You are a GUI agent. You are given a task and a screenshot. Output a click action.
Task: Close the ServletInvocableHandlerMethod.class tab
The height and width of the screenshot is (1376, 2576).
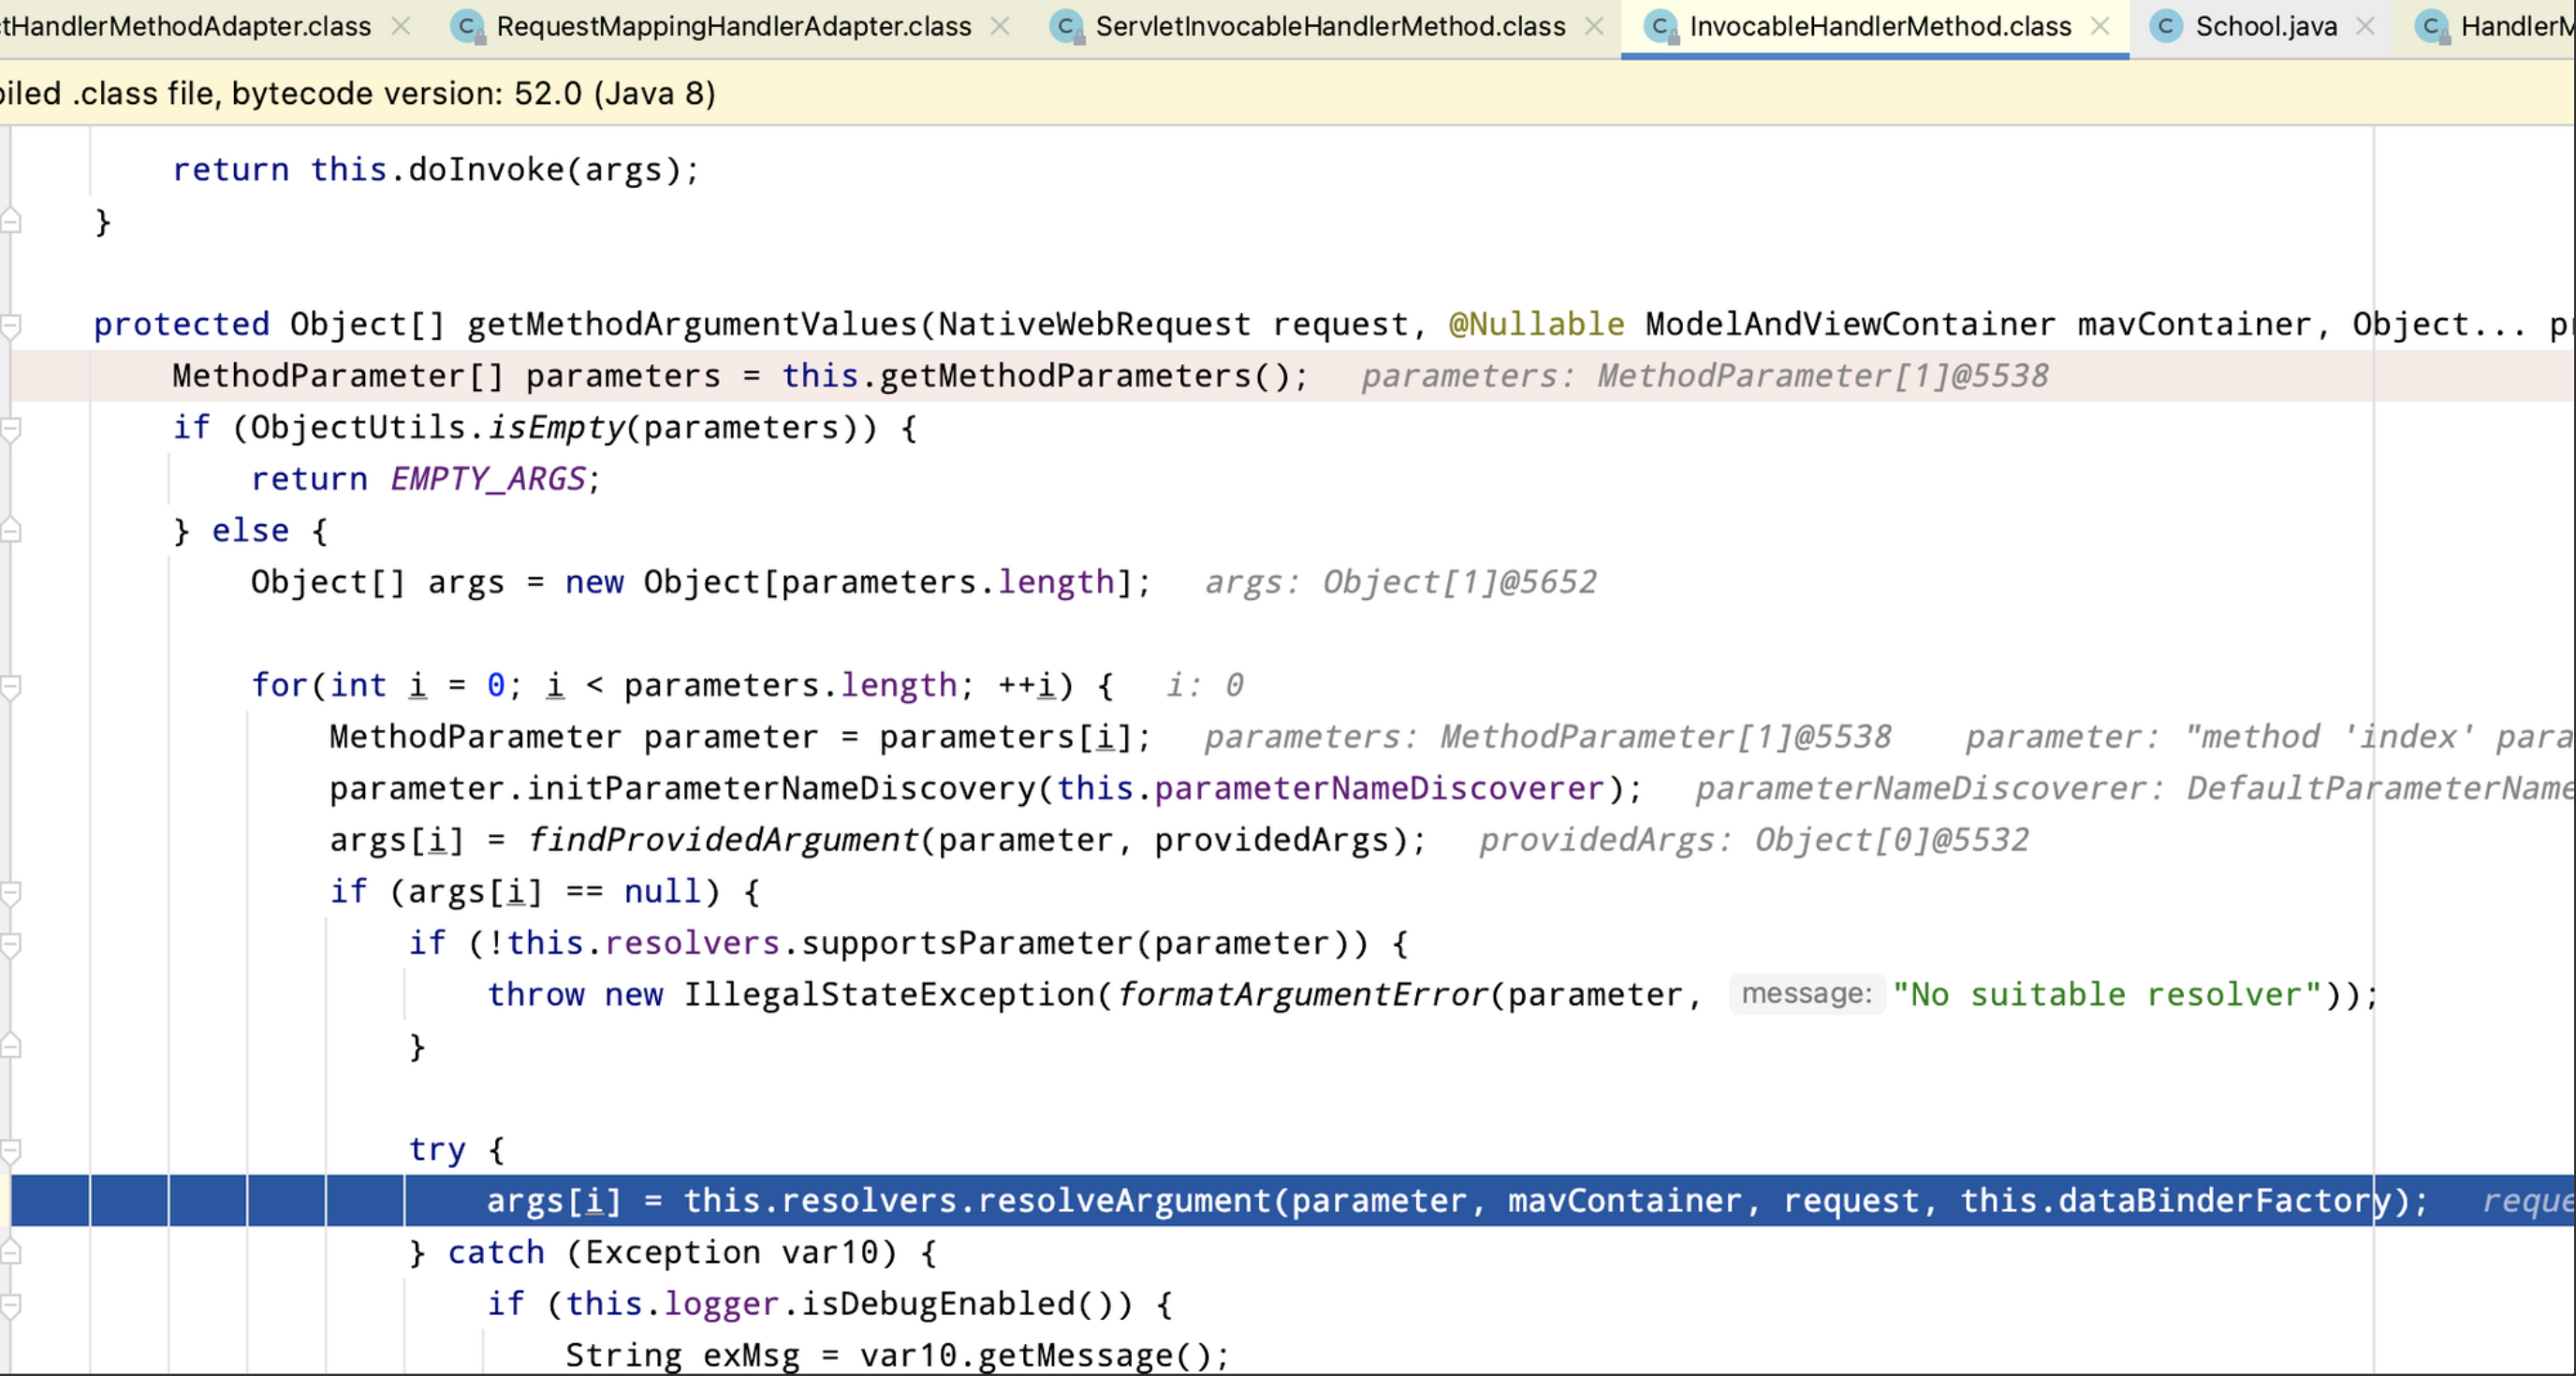(x=1595, y=27)
